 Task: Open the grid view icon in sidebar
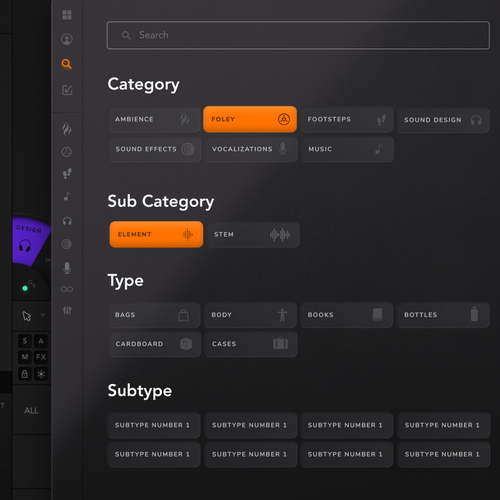[67, 15]
